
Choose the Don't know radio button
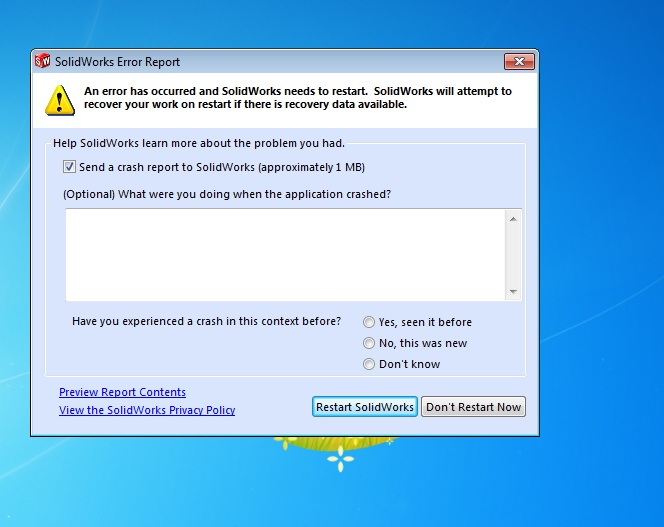pos(369,364)
